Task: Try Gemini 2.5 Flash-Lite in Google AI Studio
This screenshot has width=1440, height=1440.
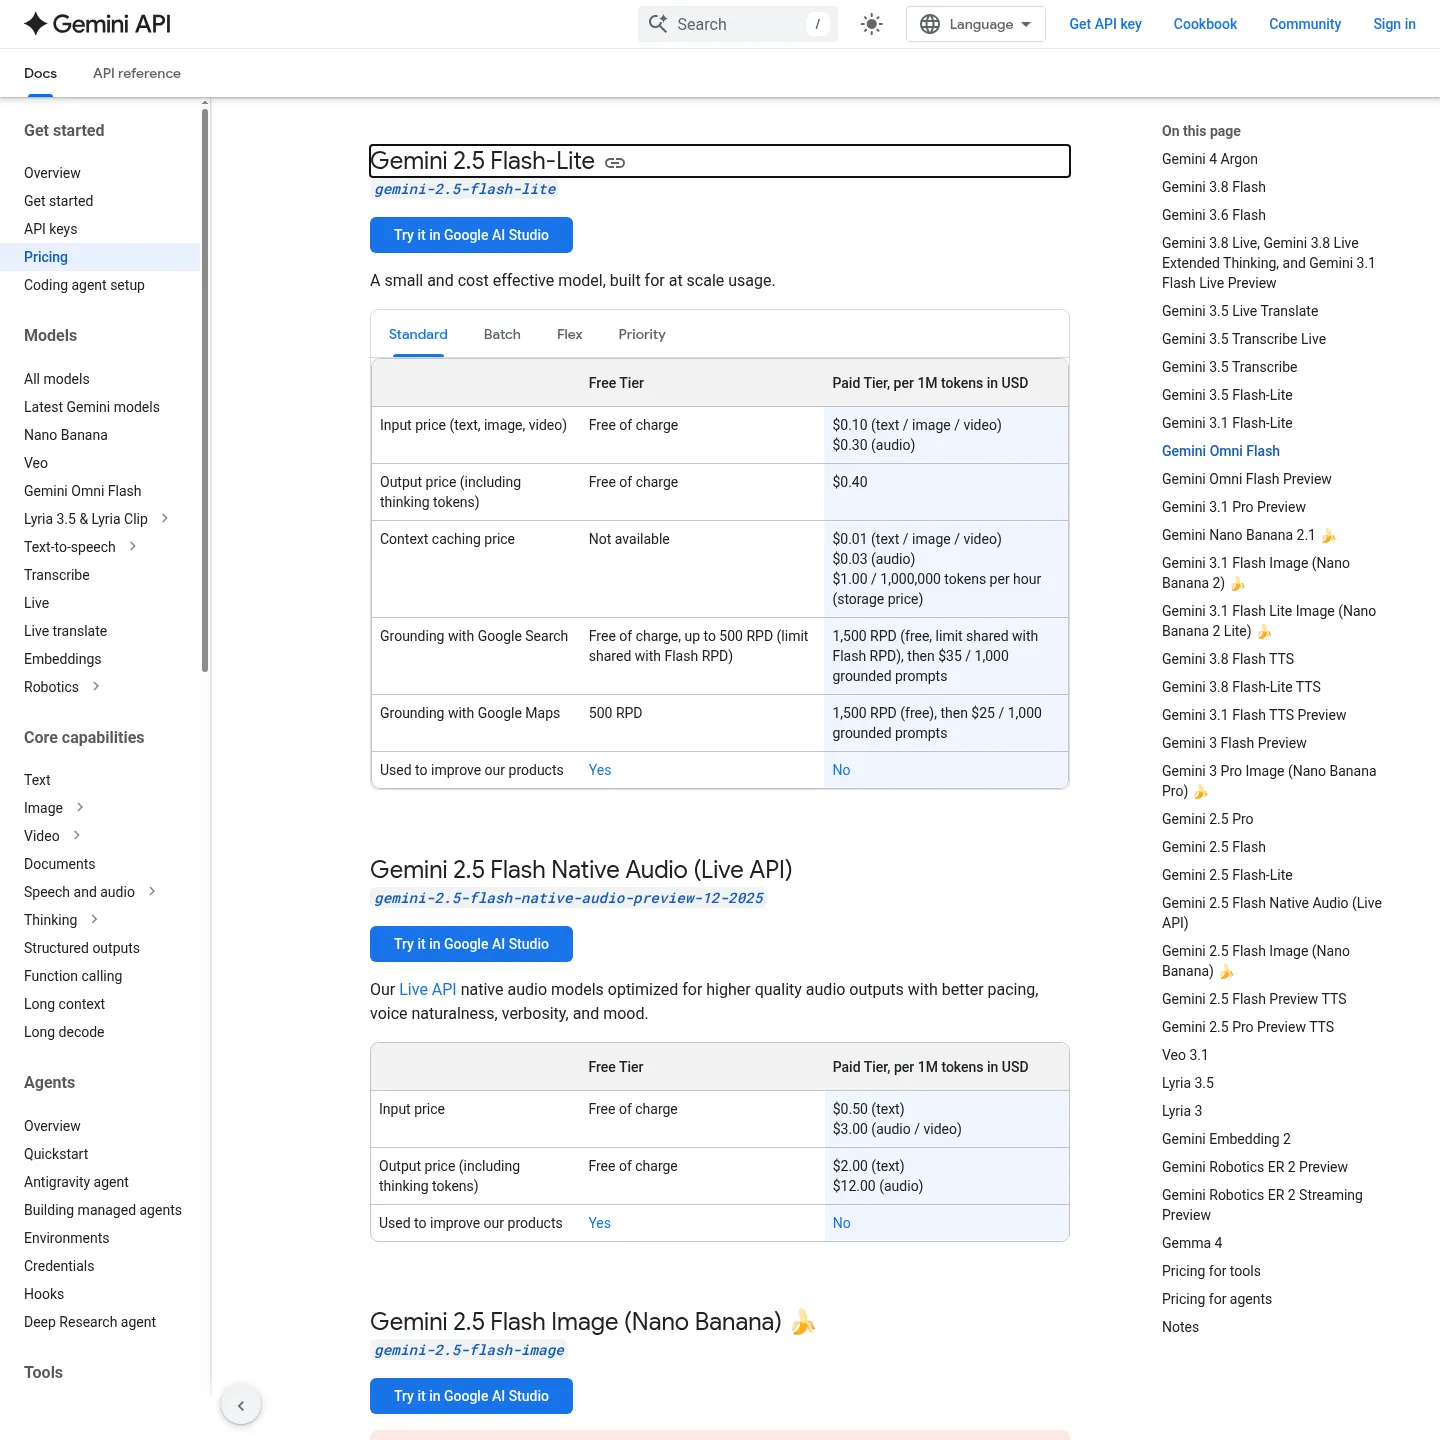Action: (x=471, y=235)
